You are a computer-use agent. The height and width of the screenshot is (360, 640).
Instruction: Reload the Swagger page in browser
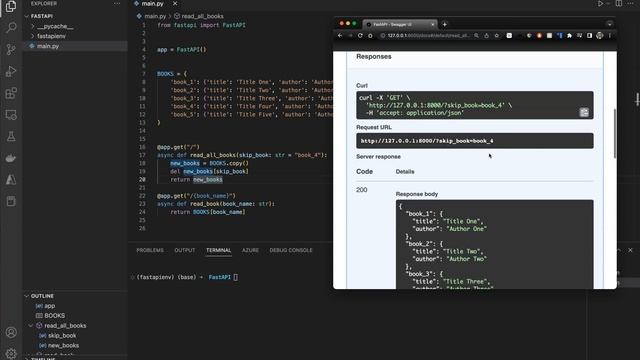click(360, 36)
